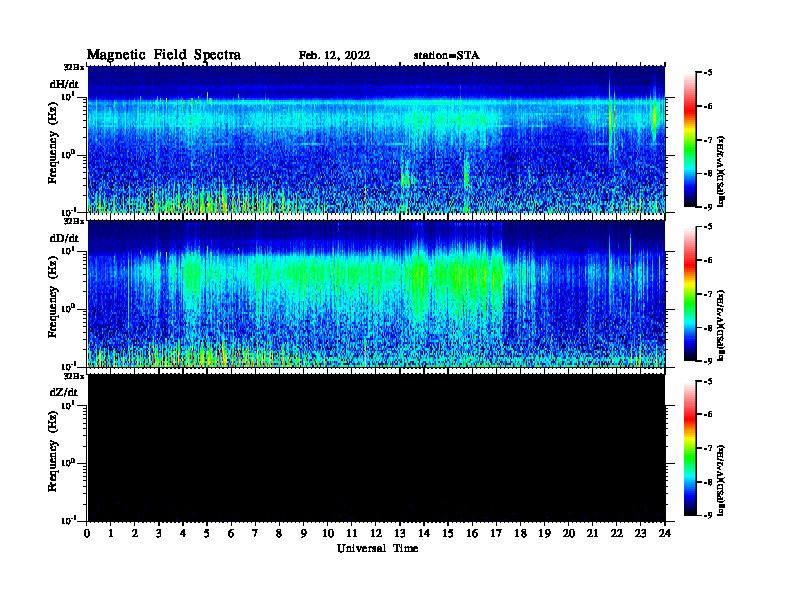Screen dimensions: 792x612
Task: Click the hour 23 tick label
Action: coord(640,534)
